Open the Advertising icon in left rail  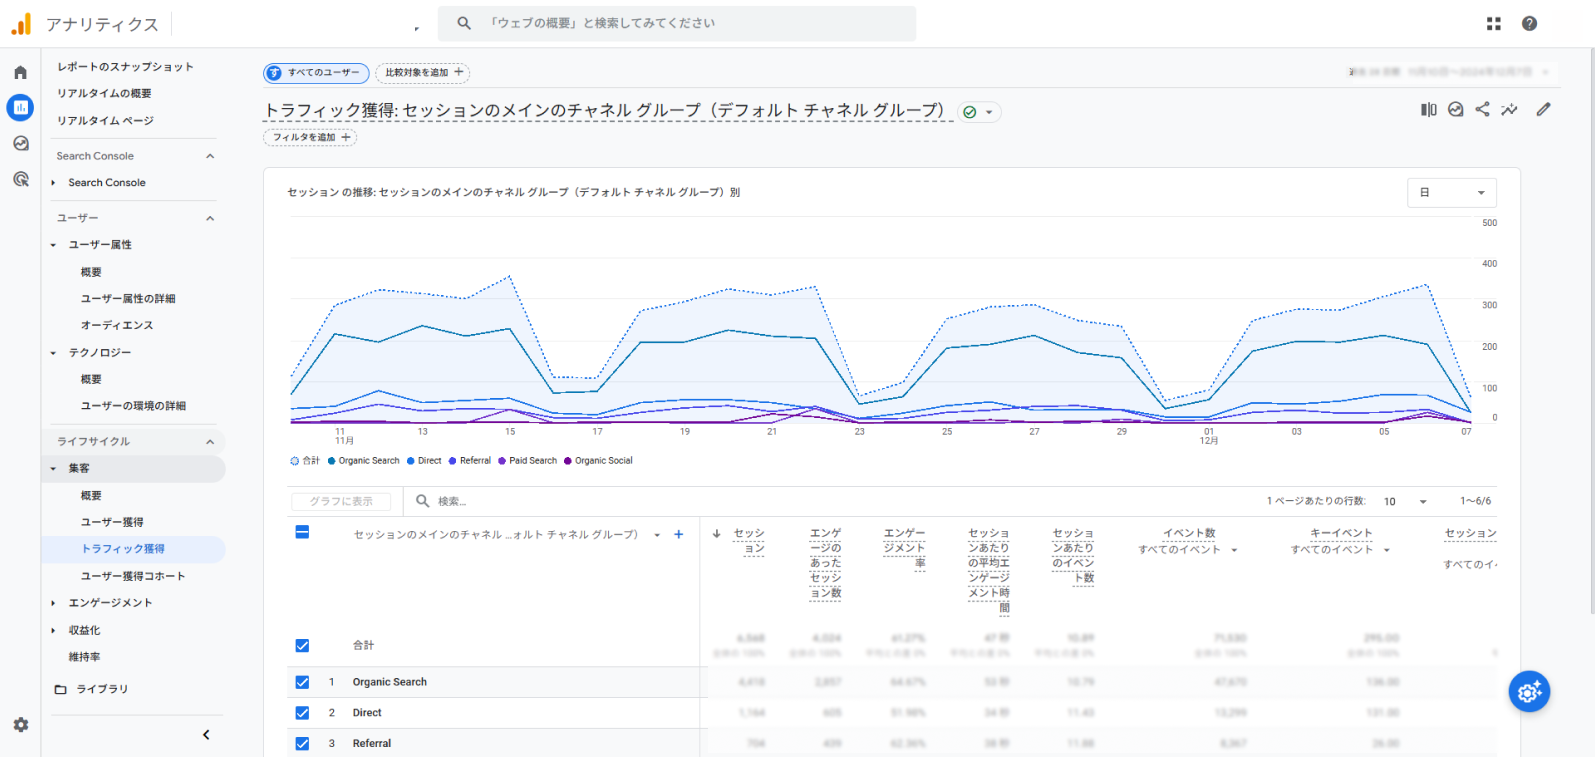point(20,179)
